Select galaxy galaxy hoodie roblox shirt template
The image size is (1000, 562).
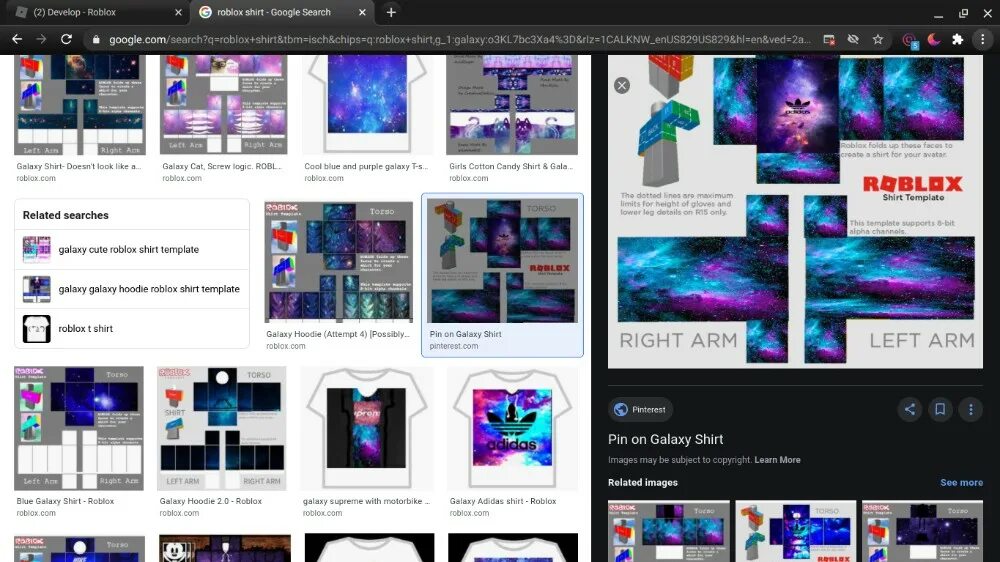point(132,289)
